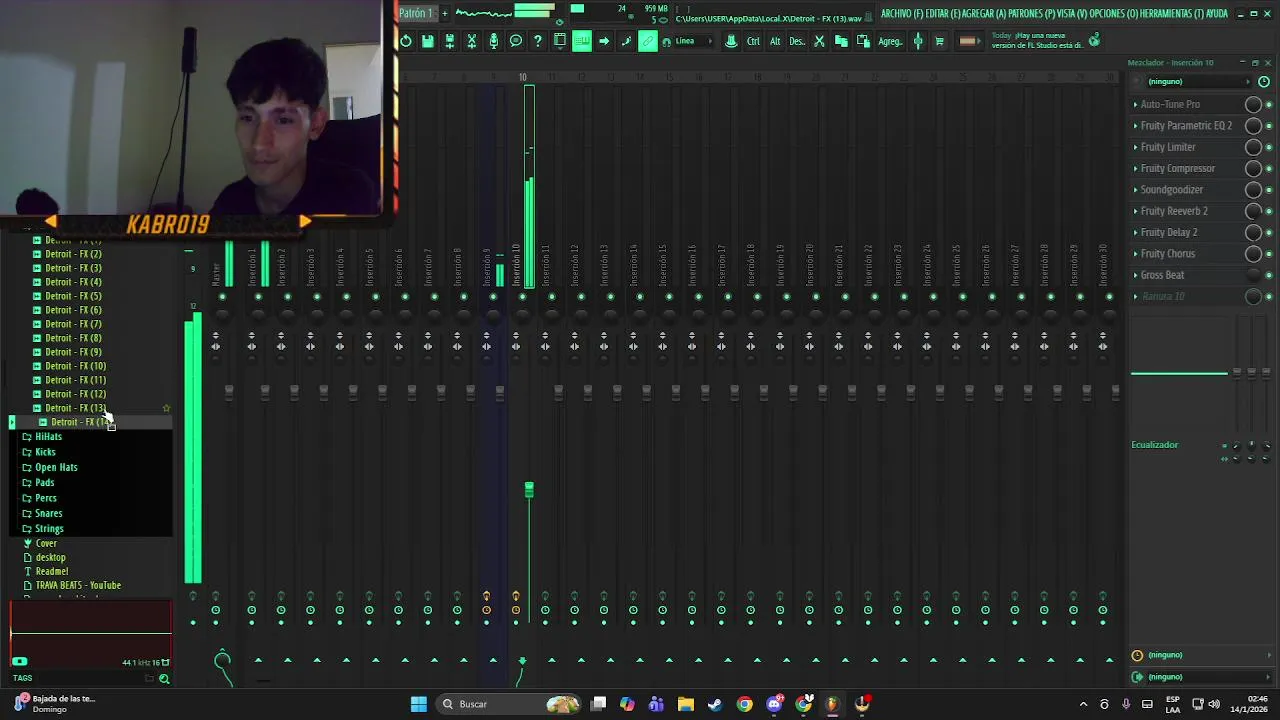Click the reload circular arrow toolbar icon
Screen dimensions: 1280x720
(x=407, y=41)
